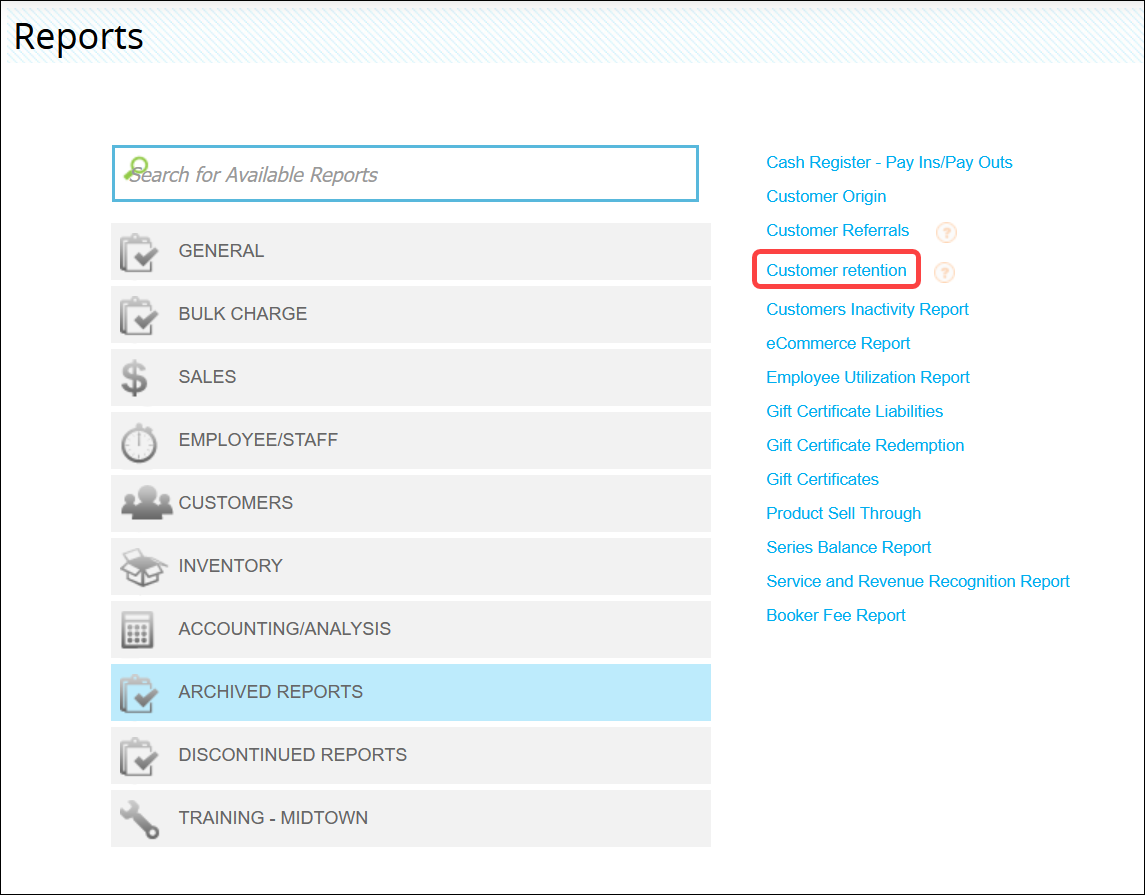Click the dollar sign icon for Sales
1145x895 pixels.
pyautogui.click(x=134, y=378)
